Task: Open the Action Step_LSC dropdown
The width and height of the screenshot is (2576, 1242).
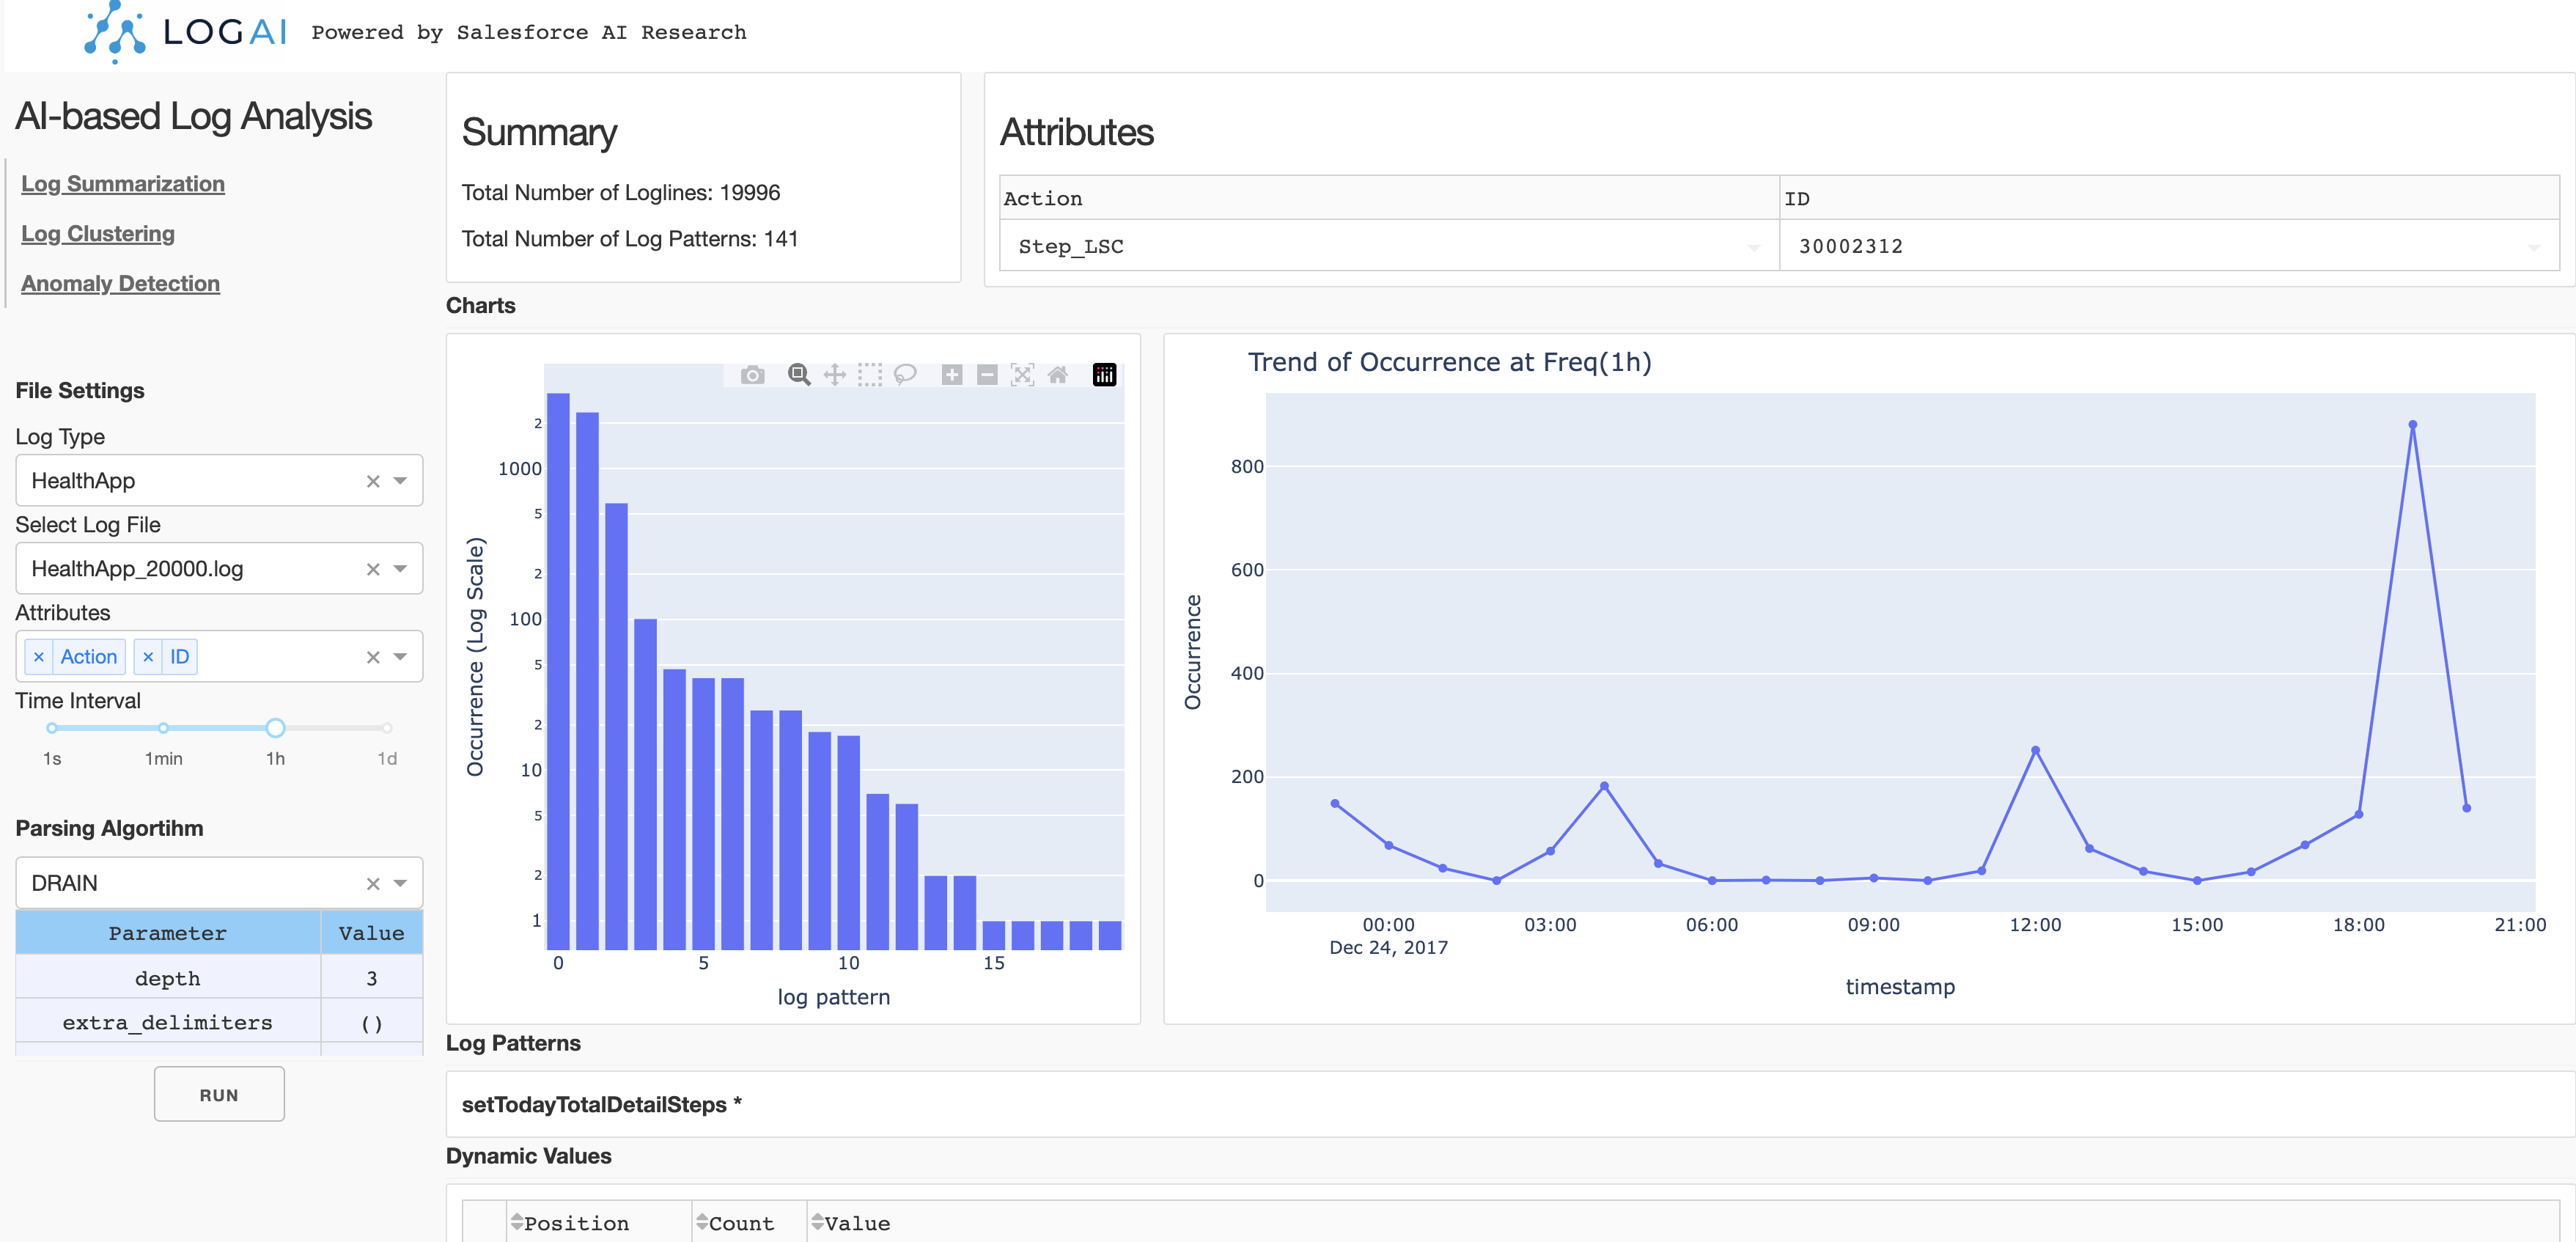Action: pyautogui.click(x=1753, y=247)
